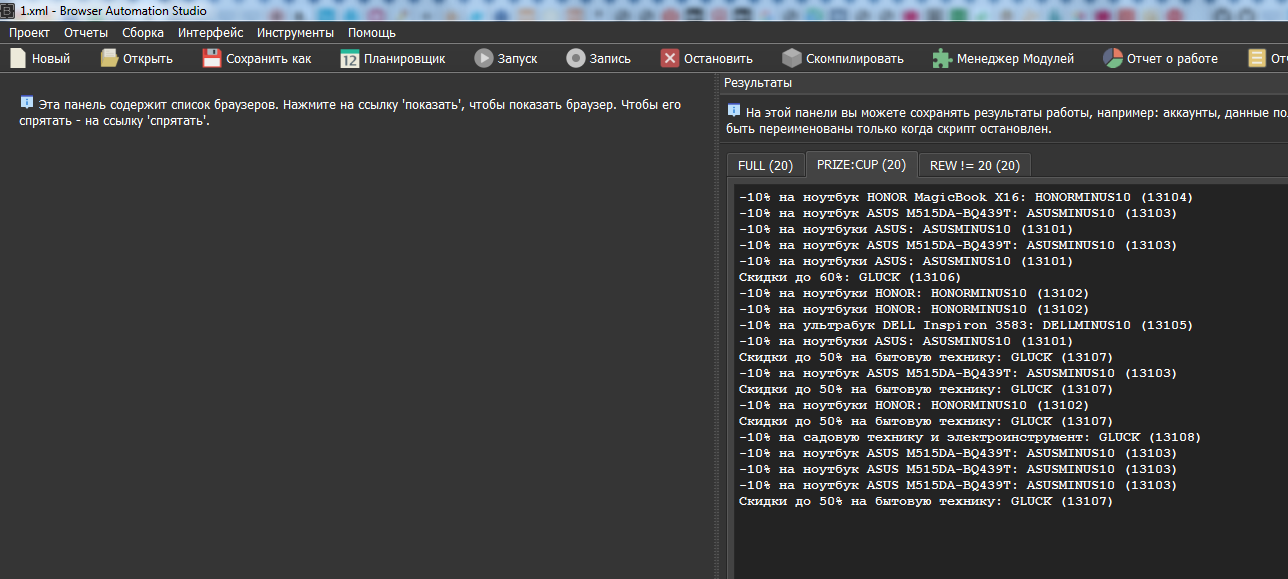Click the Scheduler calendar icon

349,58
